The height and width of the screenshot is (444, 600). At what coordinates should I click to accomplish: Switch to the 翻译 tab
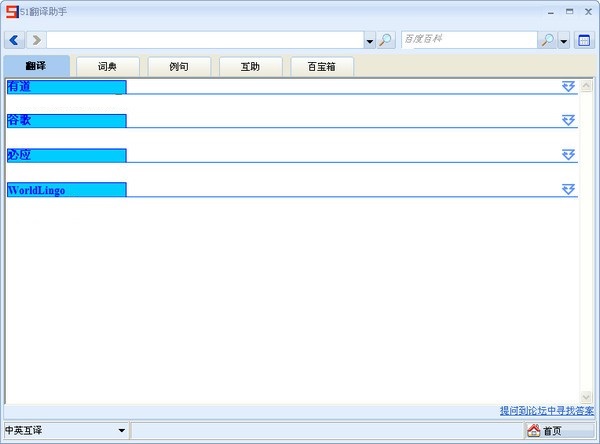tap(37, 66)
